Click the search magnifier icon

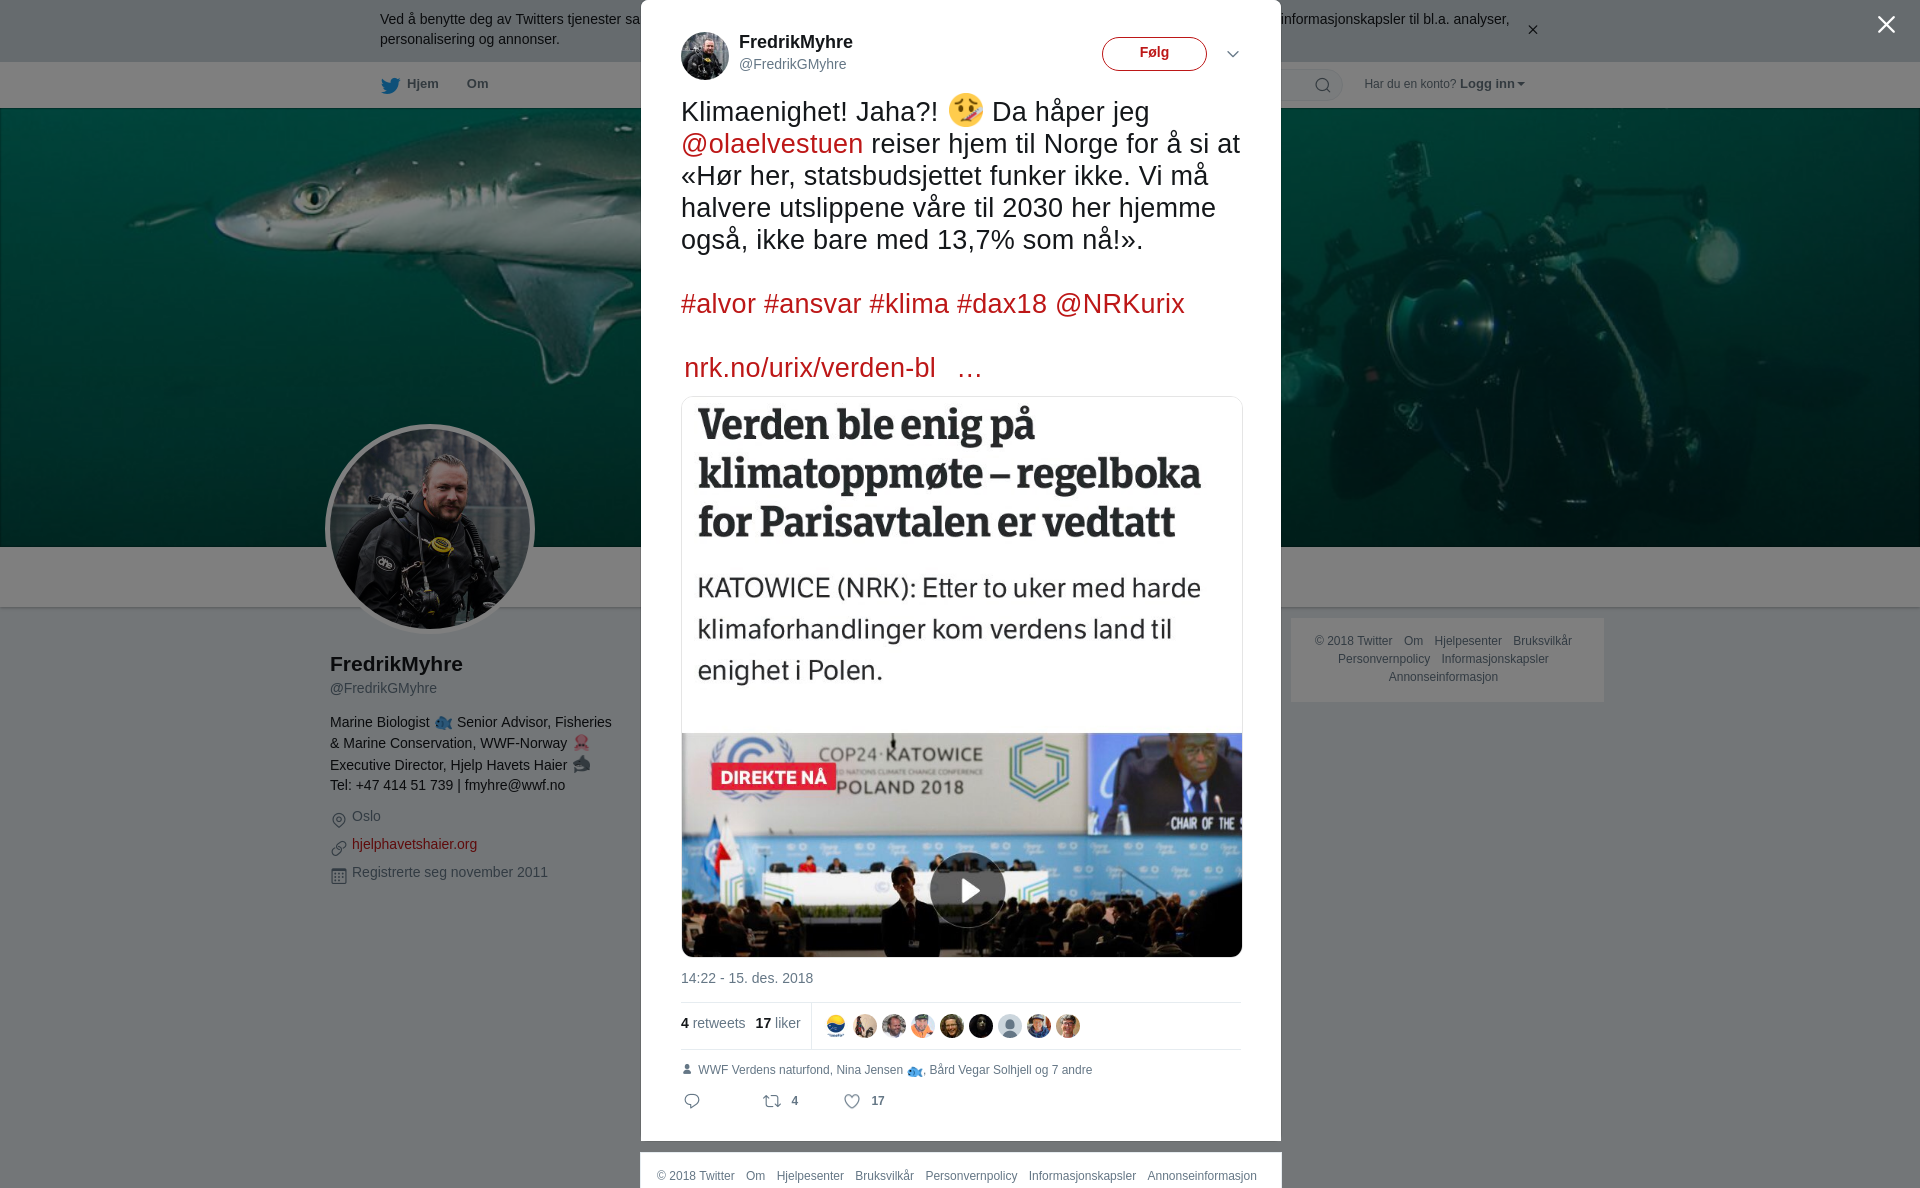tap(1323, 85)
